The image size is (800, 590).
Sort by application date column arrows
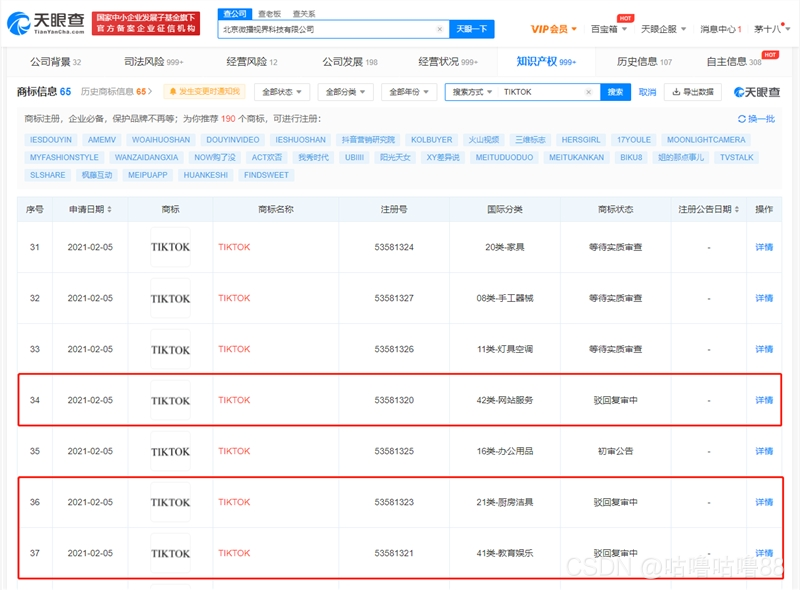click(x=109, y=209)
